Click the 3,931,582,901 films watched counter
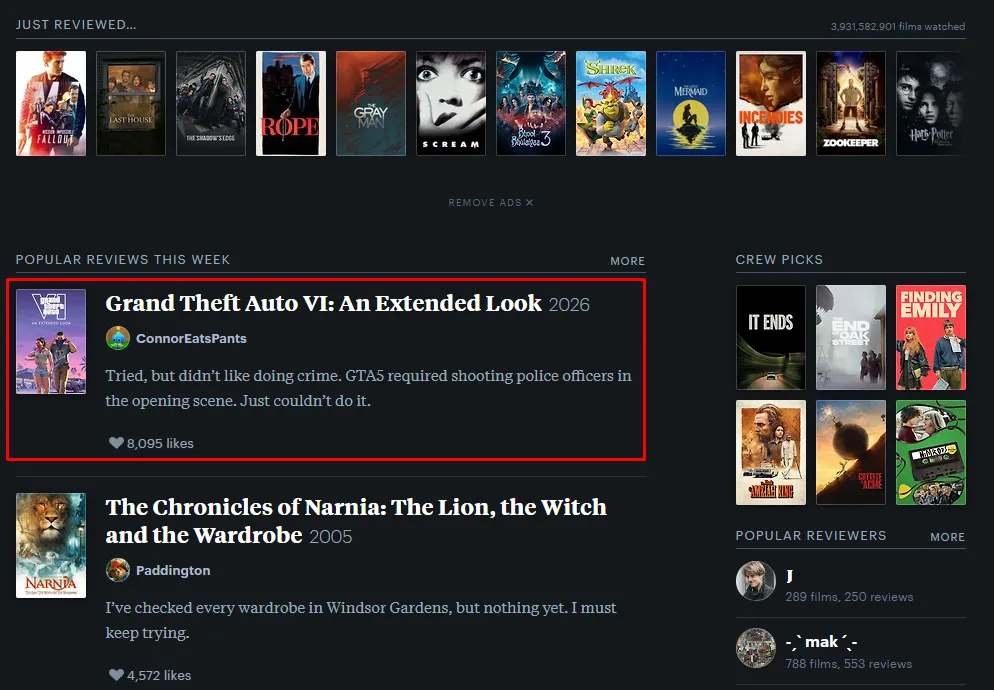 pyautogui.click(x=898, y=27)
